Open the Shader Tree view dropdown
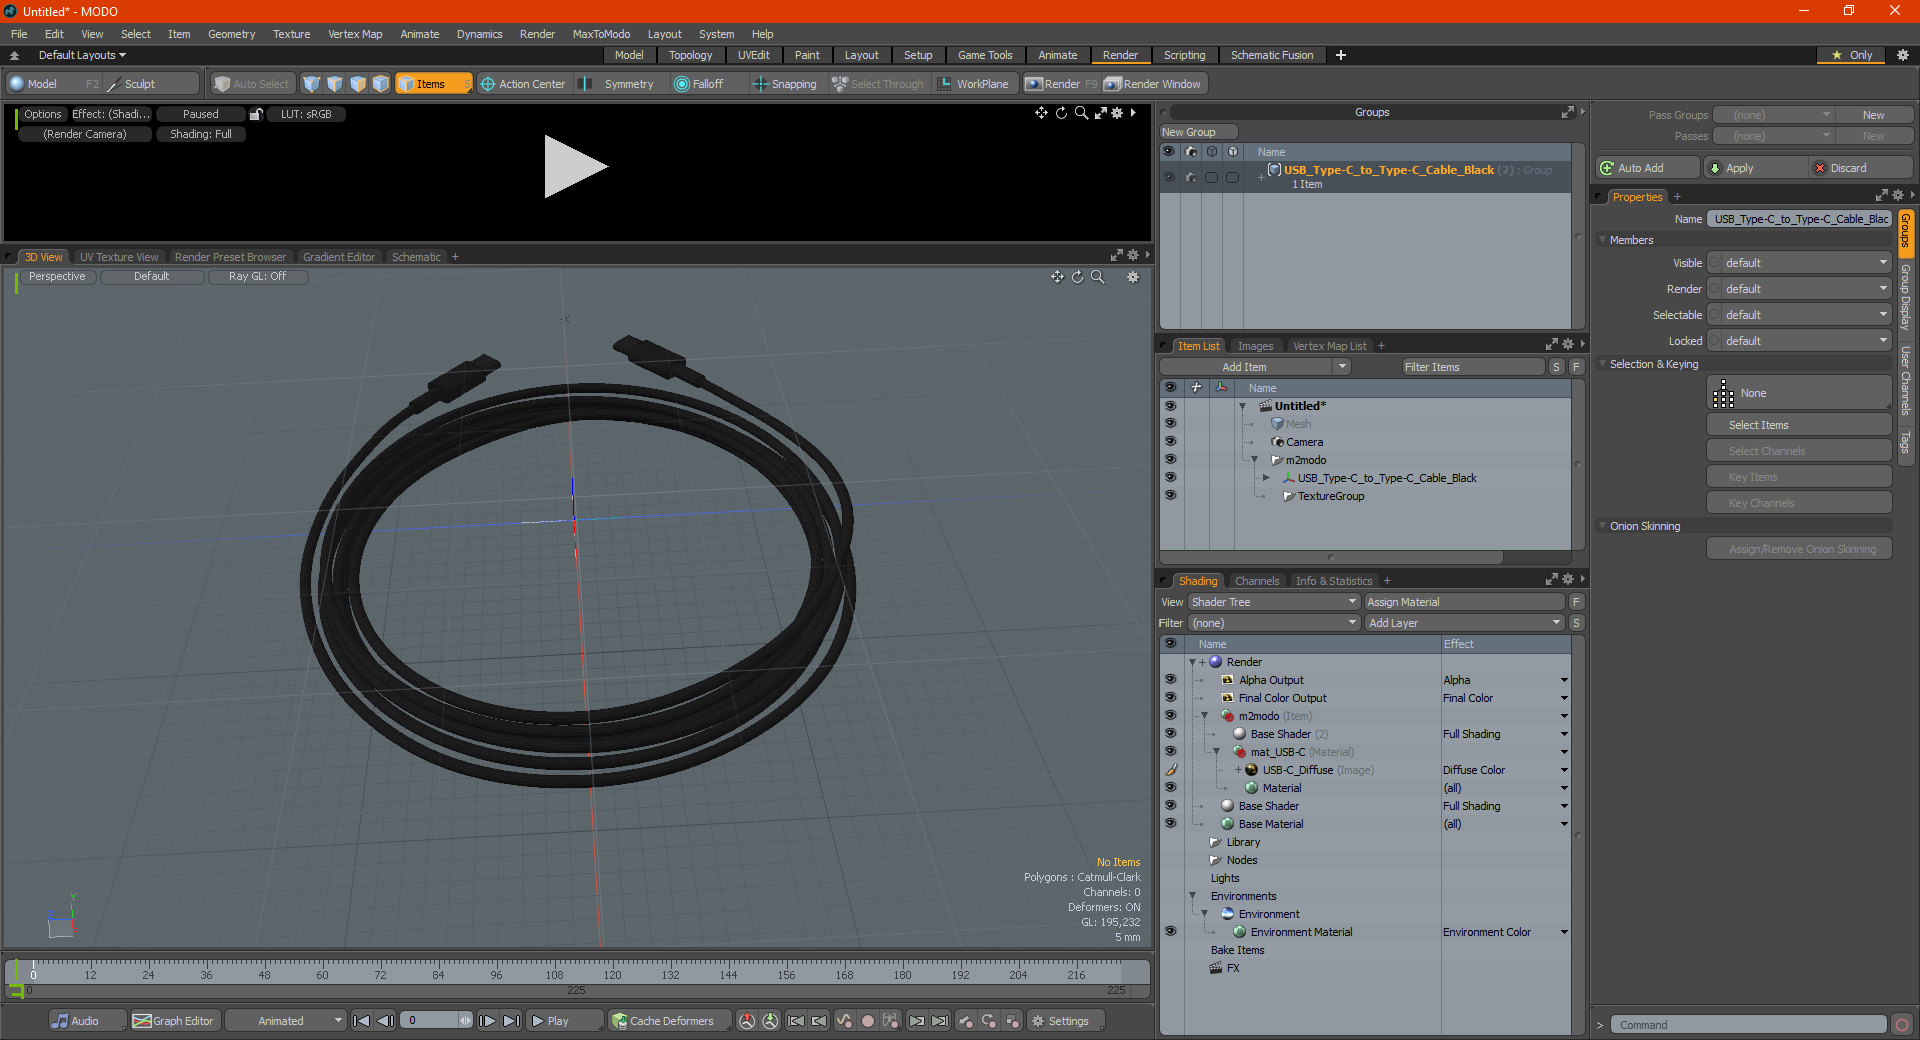 tap(1274, 602)
